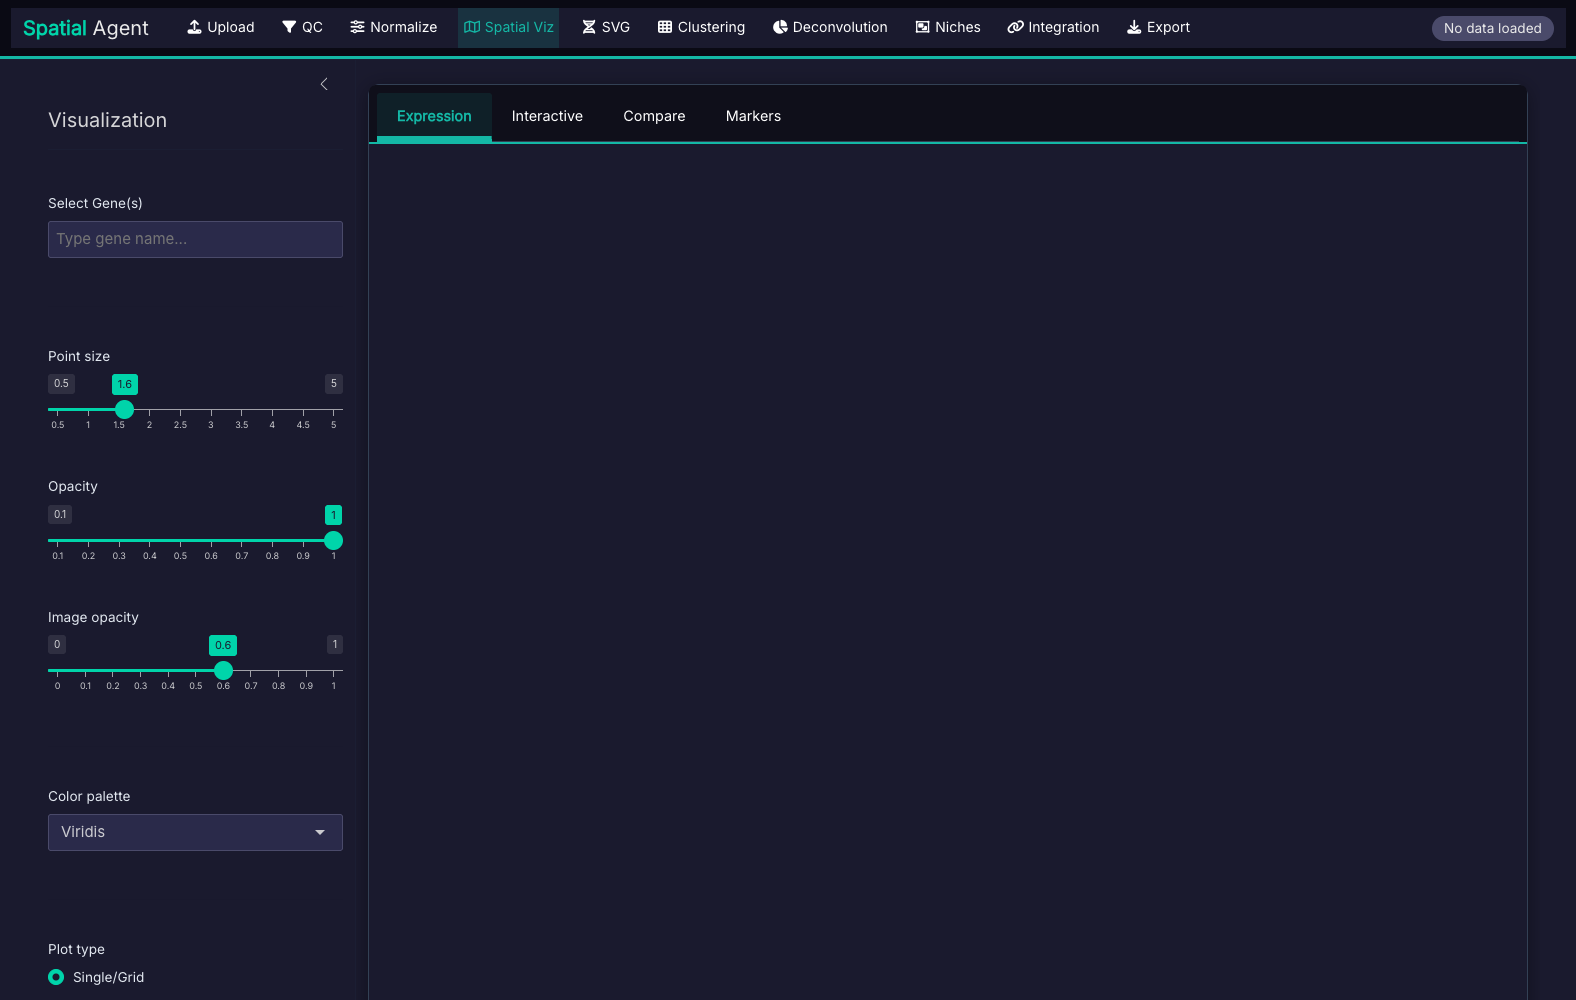Screen dimensions: 1576x1000
Task: Click the SVG hourglass icon
Action: 589,27
